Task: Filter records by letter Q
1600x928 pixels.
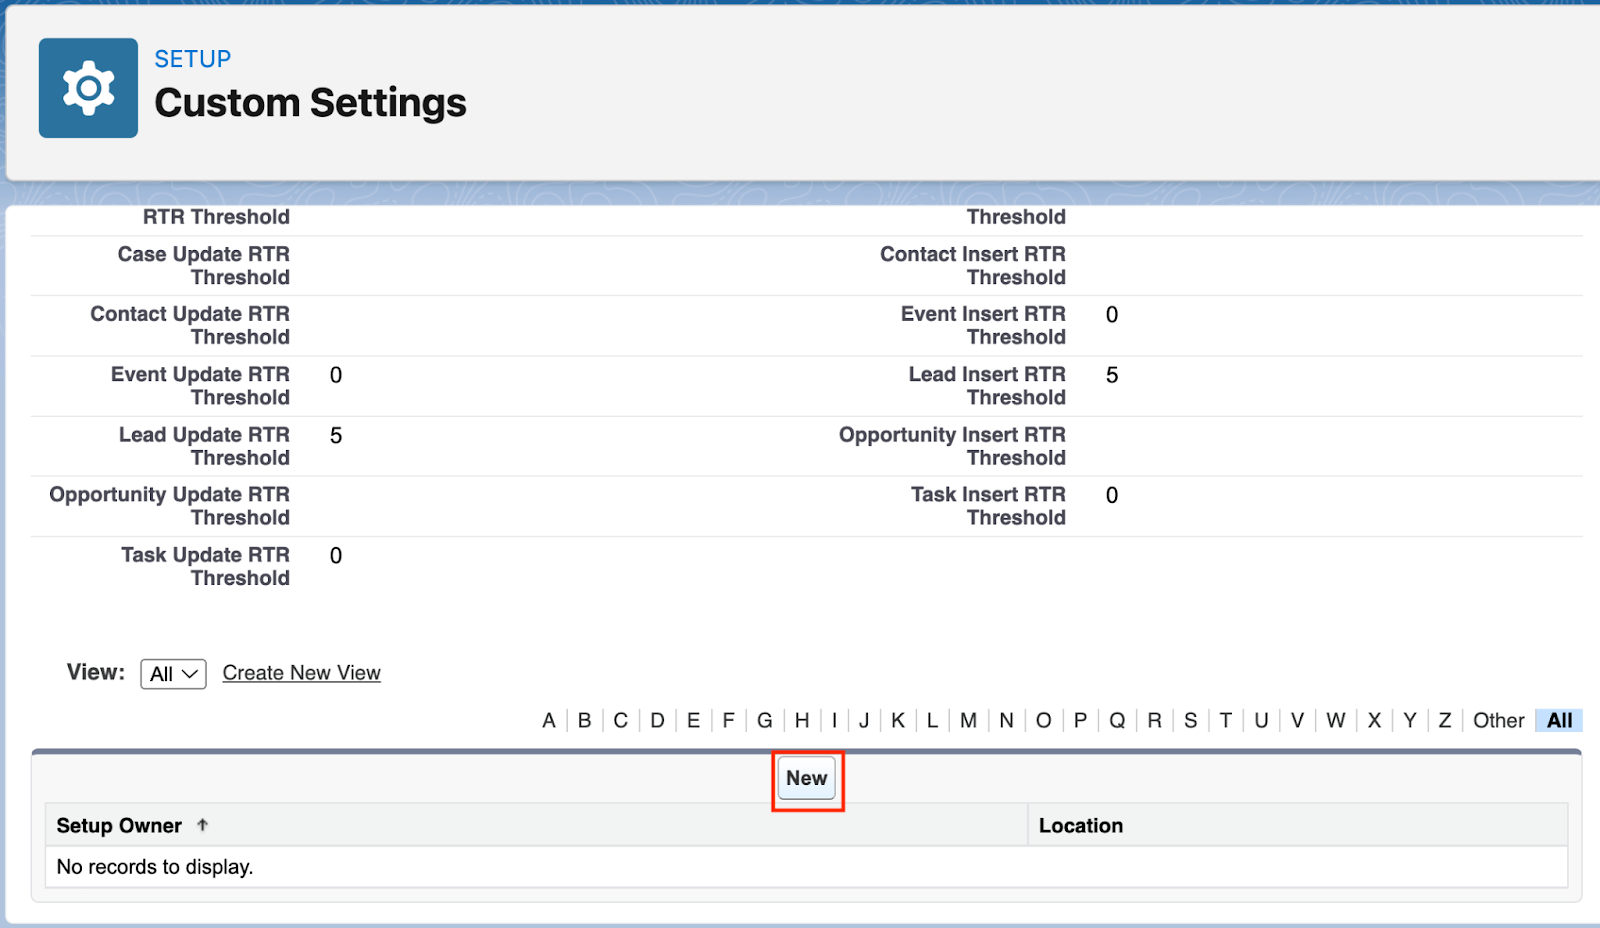Action: point(1117,720)
